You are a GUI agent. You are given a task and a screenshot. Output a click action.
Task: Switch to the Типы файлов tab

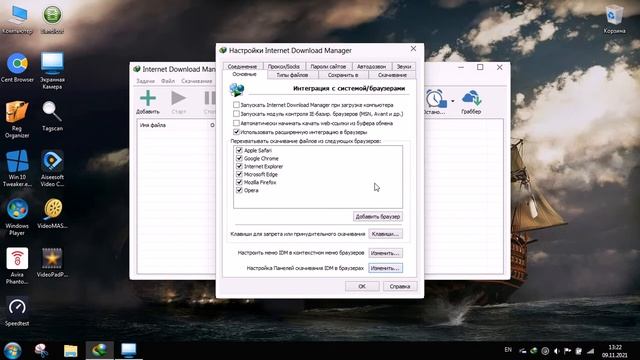pyautogui.click(x=292, y=75)
